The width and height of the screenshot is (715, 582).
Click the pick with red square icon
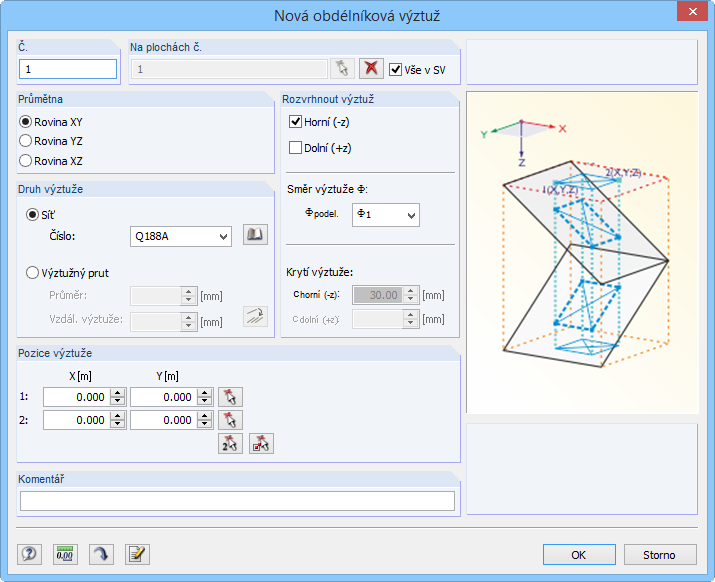pos(261,444)
